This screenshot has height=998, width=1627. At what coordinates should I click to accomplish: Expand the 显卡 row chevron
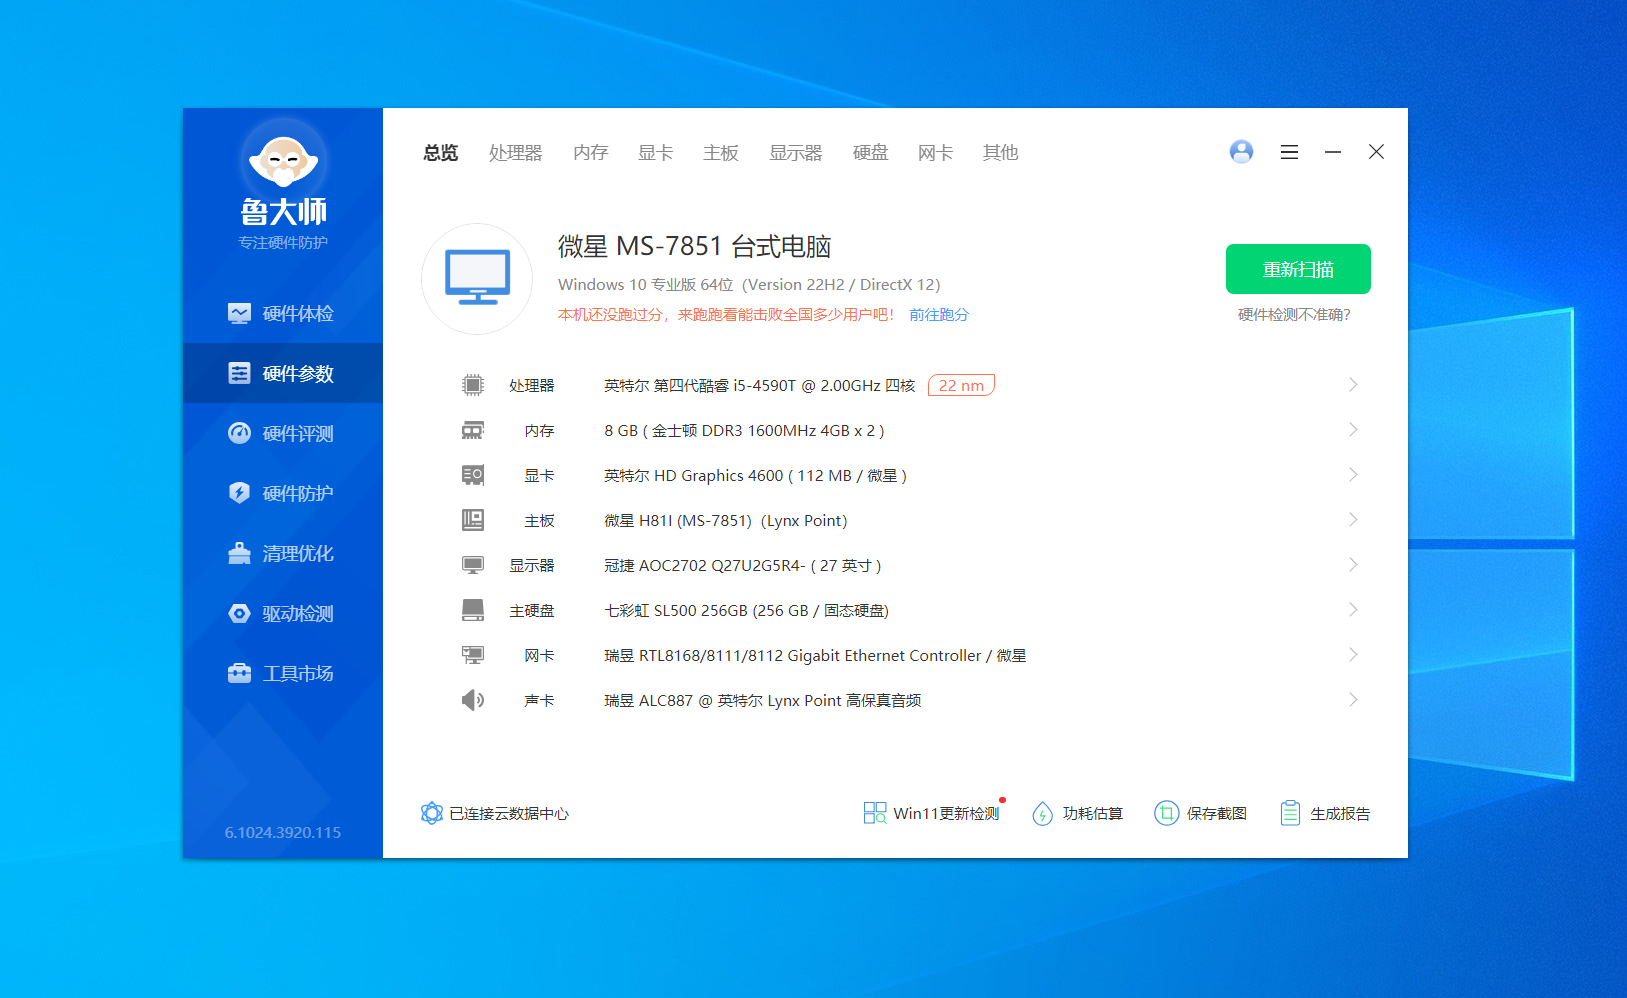(1353, 475)
